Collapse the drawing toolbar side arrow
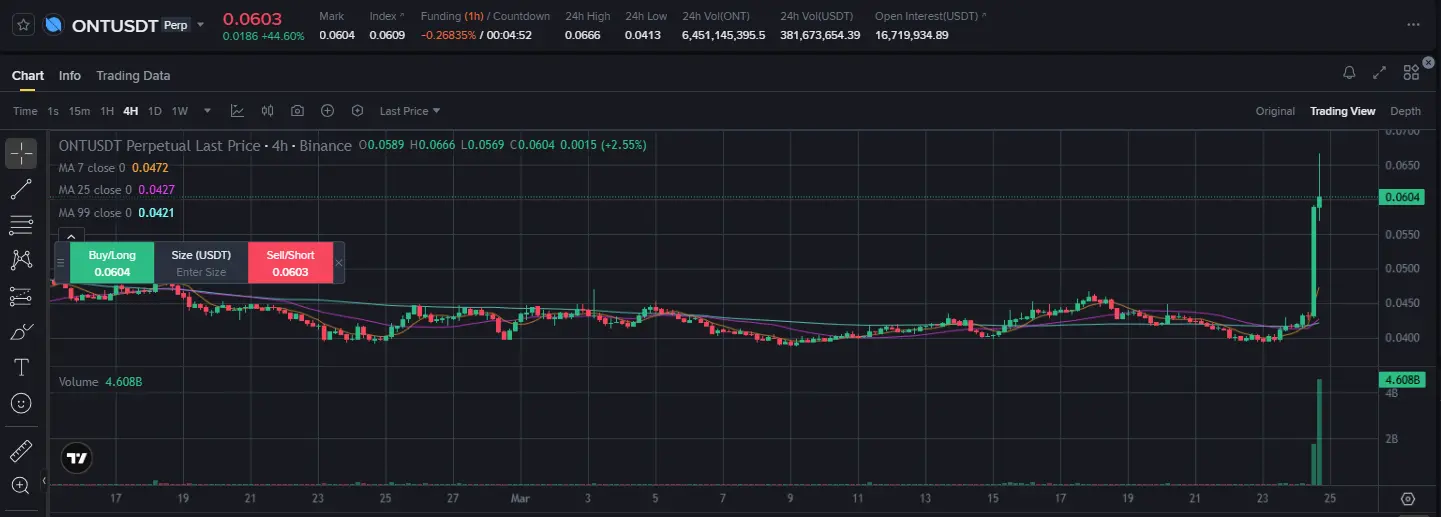Image resolution: width=1441 pixels, height=517 pixels. [x=44, y=482]
